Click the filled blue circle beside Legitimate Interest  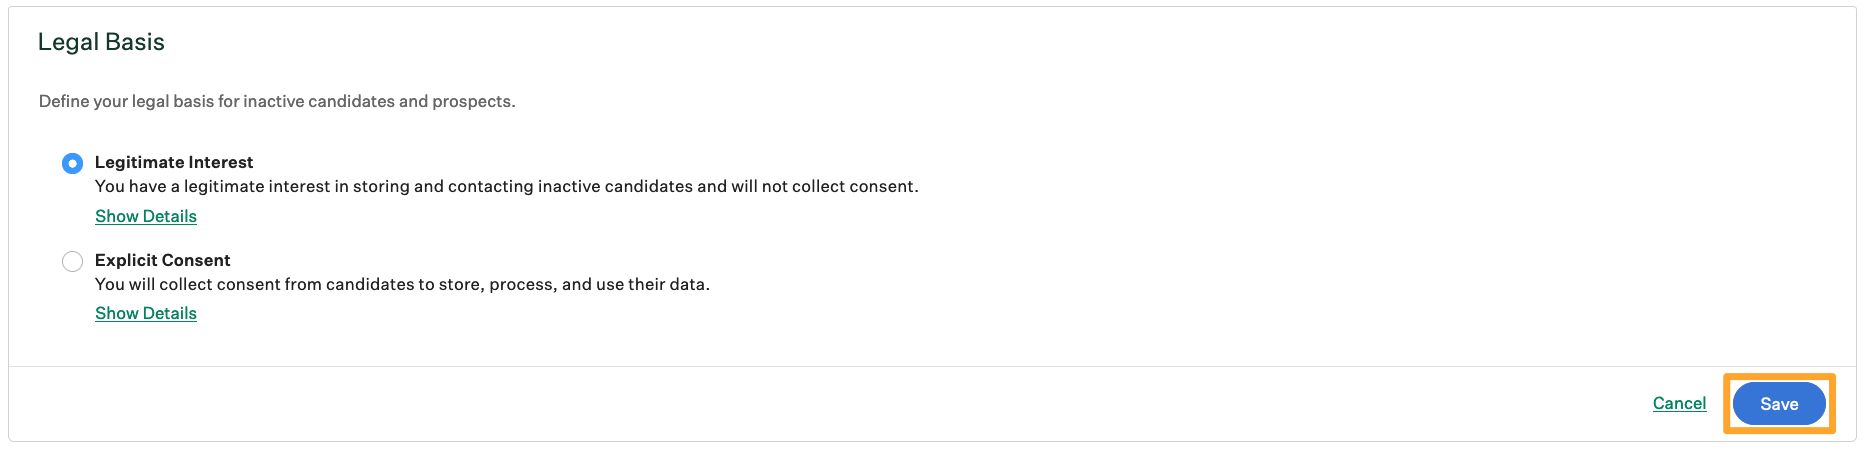click(x=72, y=163)
